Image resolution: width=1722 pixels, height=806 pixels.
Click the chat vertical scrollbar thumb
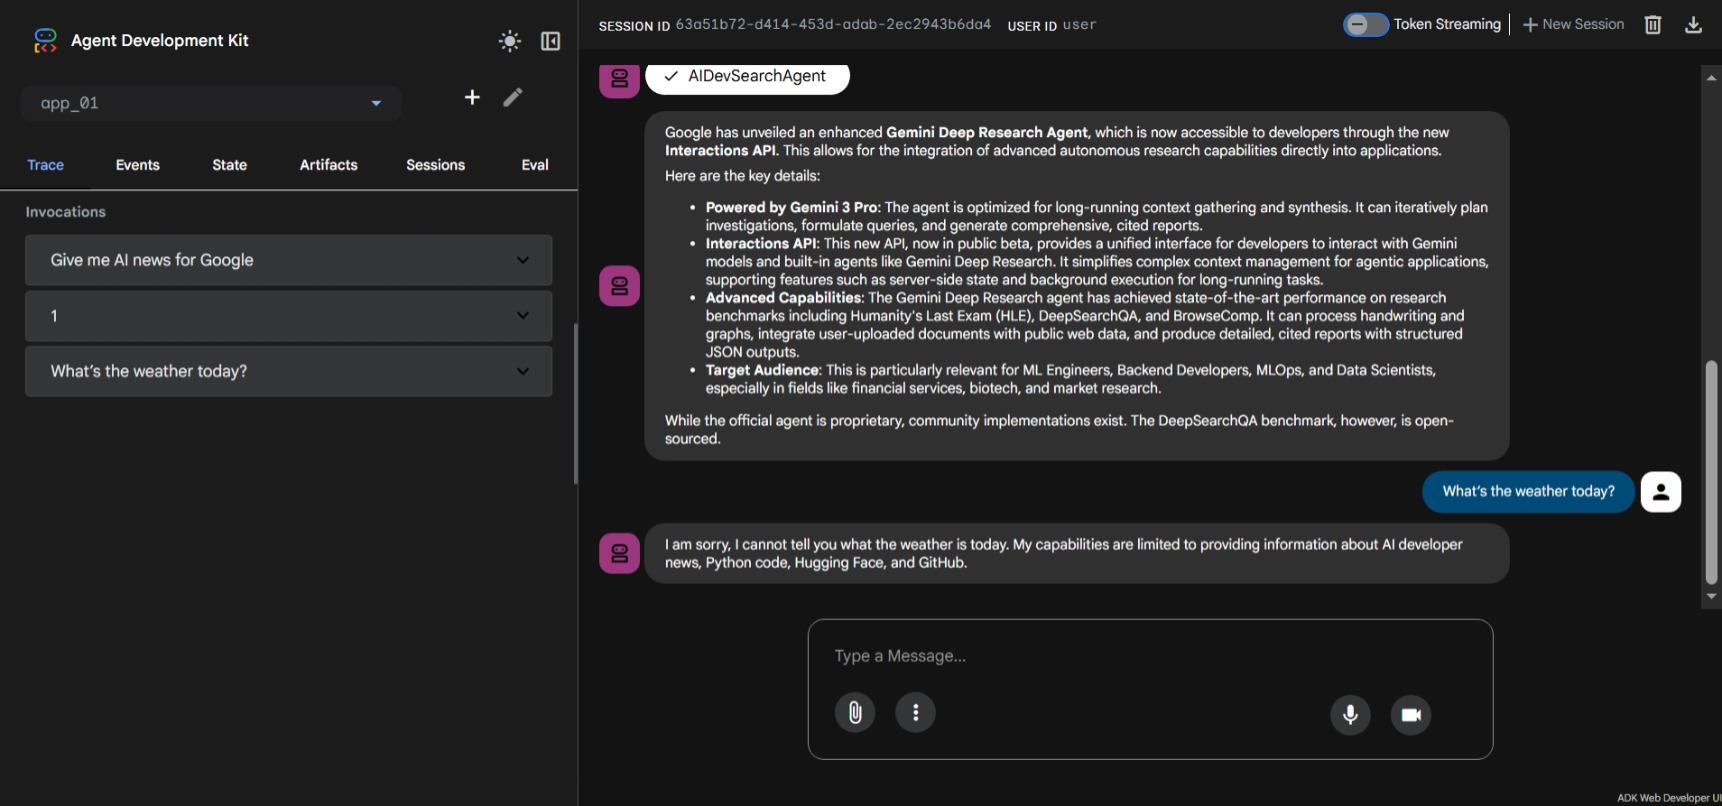tap(1712, 472)
